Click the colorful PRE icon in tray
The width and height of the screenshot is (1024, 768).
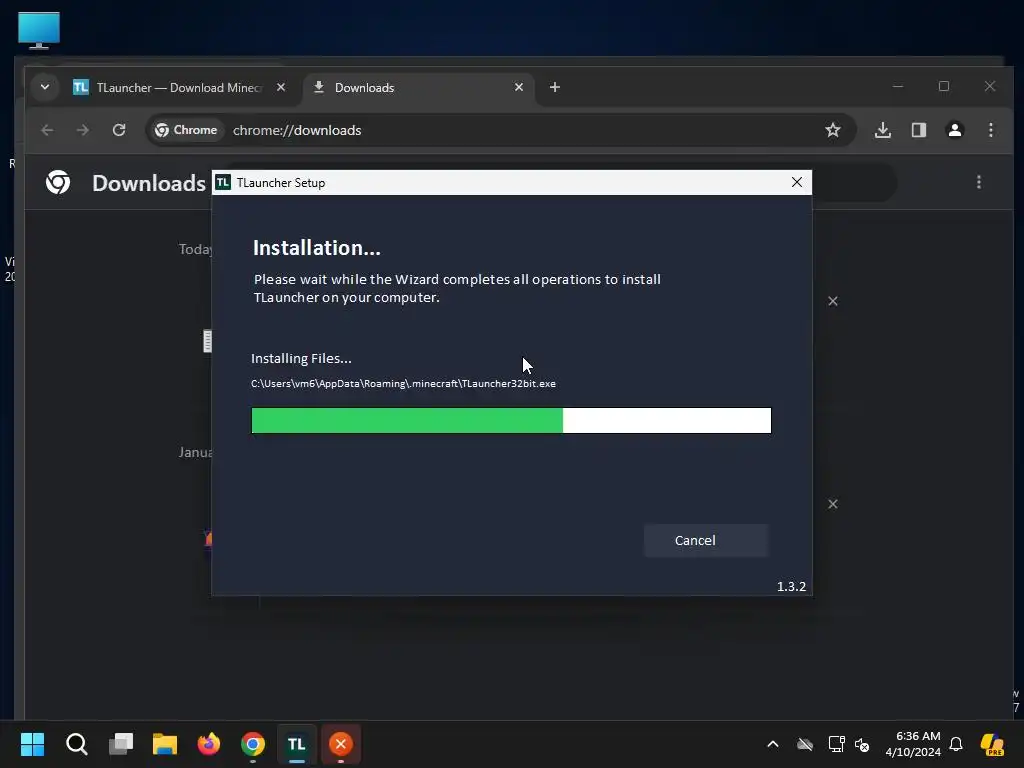(992, 744)
